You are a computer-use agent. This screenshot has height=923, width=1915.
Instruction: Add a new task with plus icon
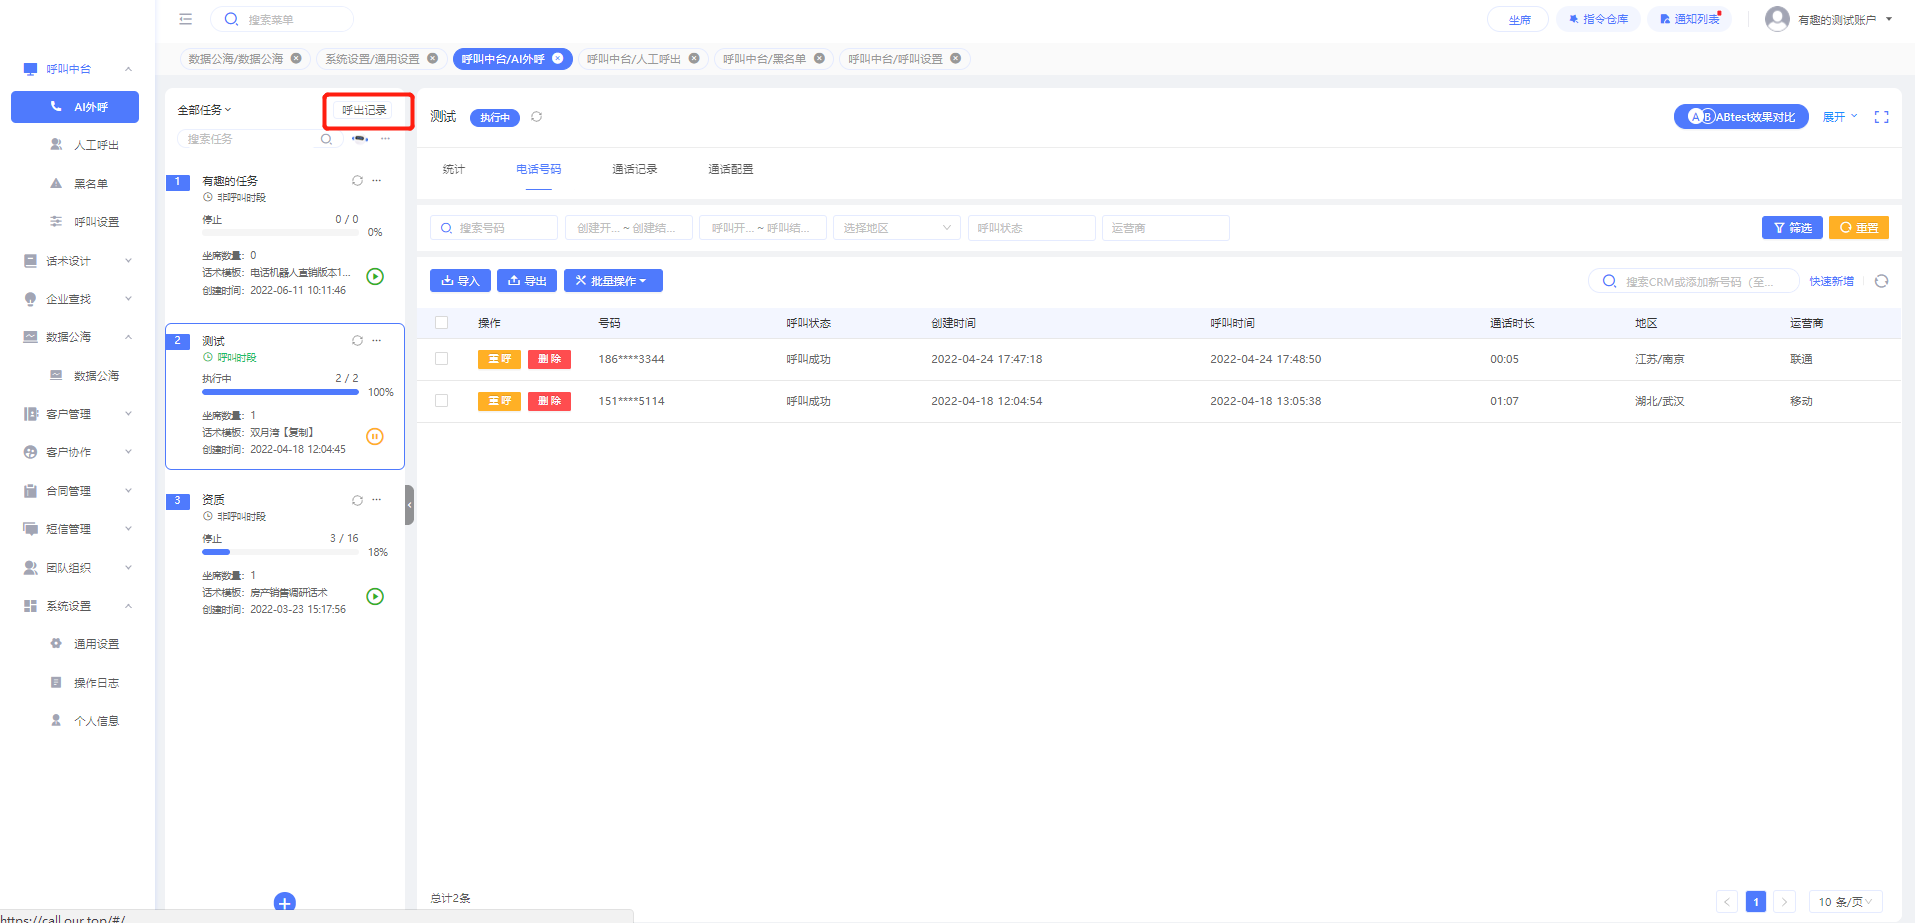click(285, 903)
